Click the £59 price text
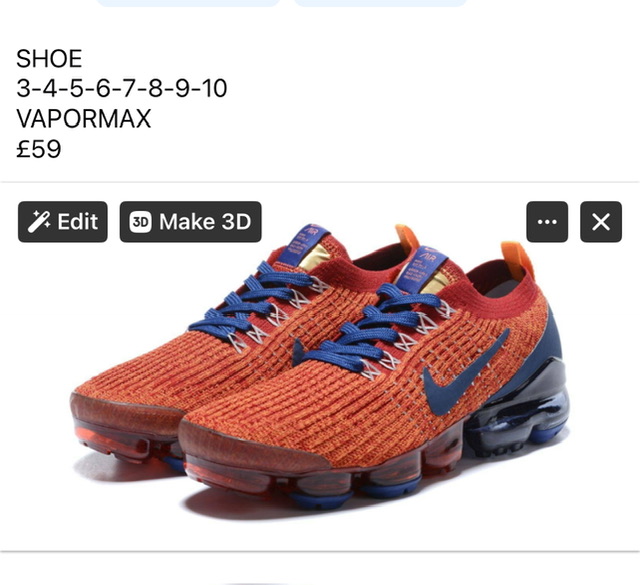Screen dimensions: 640x585 pyautogui.click(x=39, y=149)
